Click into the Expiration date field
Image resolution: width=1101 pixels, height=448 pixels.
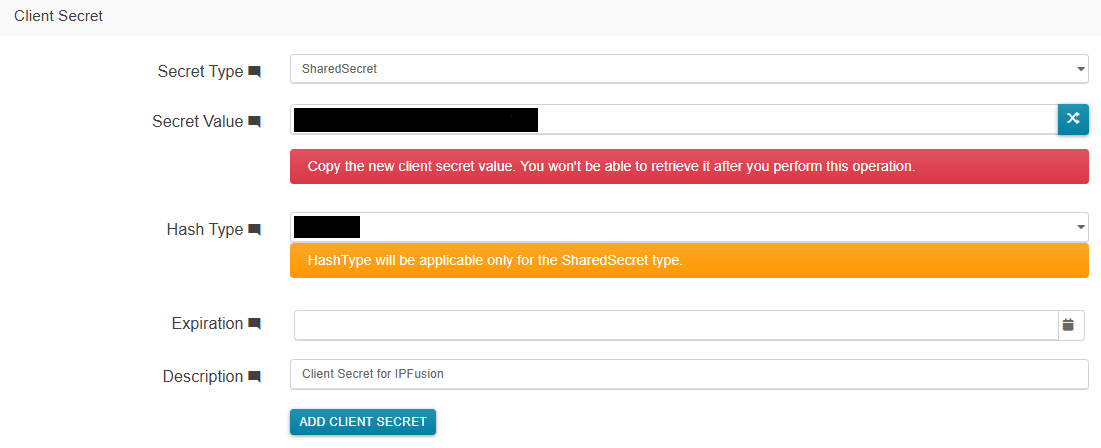[675, 324]
